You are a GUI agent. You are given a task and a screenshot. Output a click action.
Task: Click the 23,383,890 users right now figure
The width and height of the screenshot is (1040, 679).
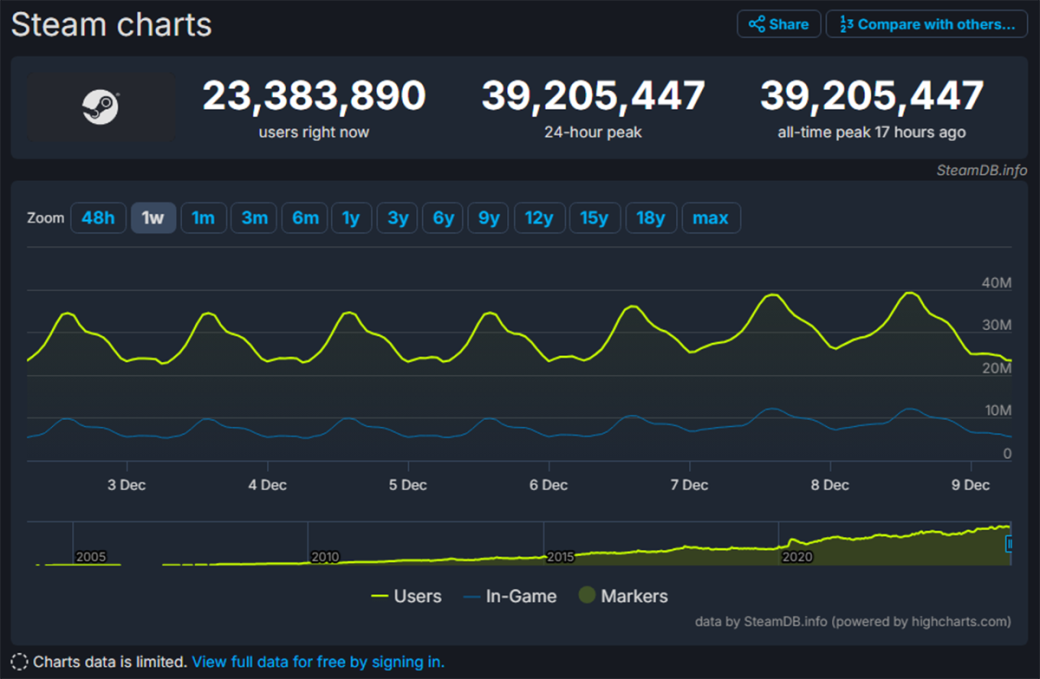point(314,95)
